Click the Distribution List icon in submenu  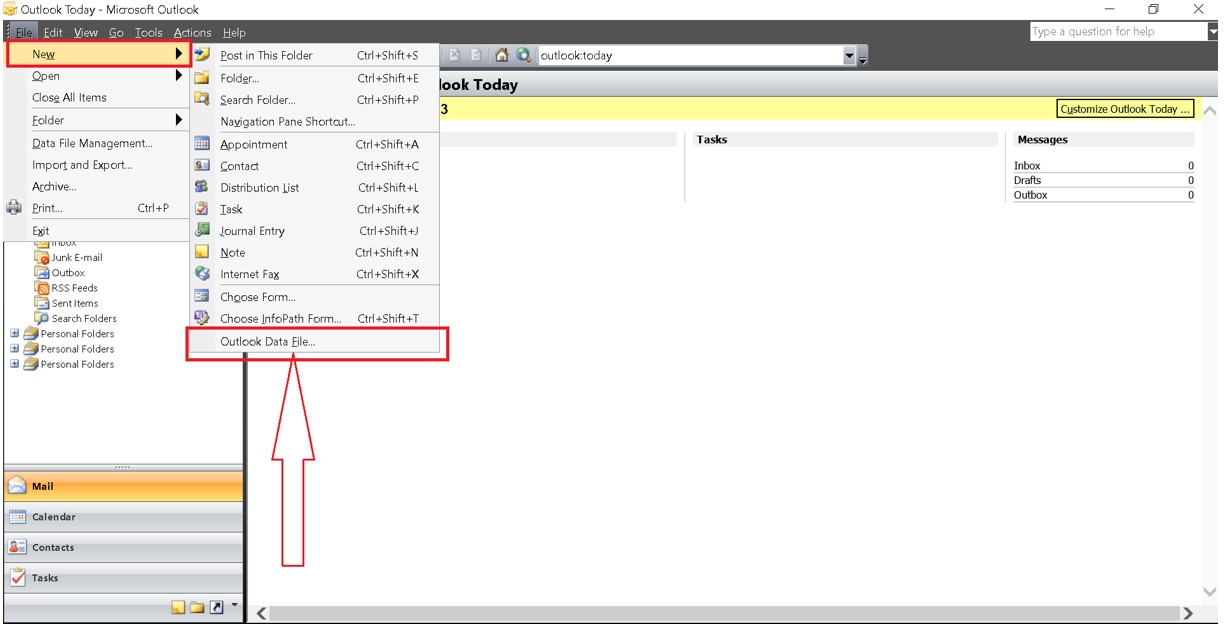click(x=202, y=187)
